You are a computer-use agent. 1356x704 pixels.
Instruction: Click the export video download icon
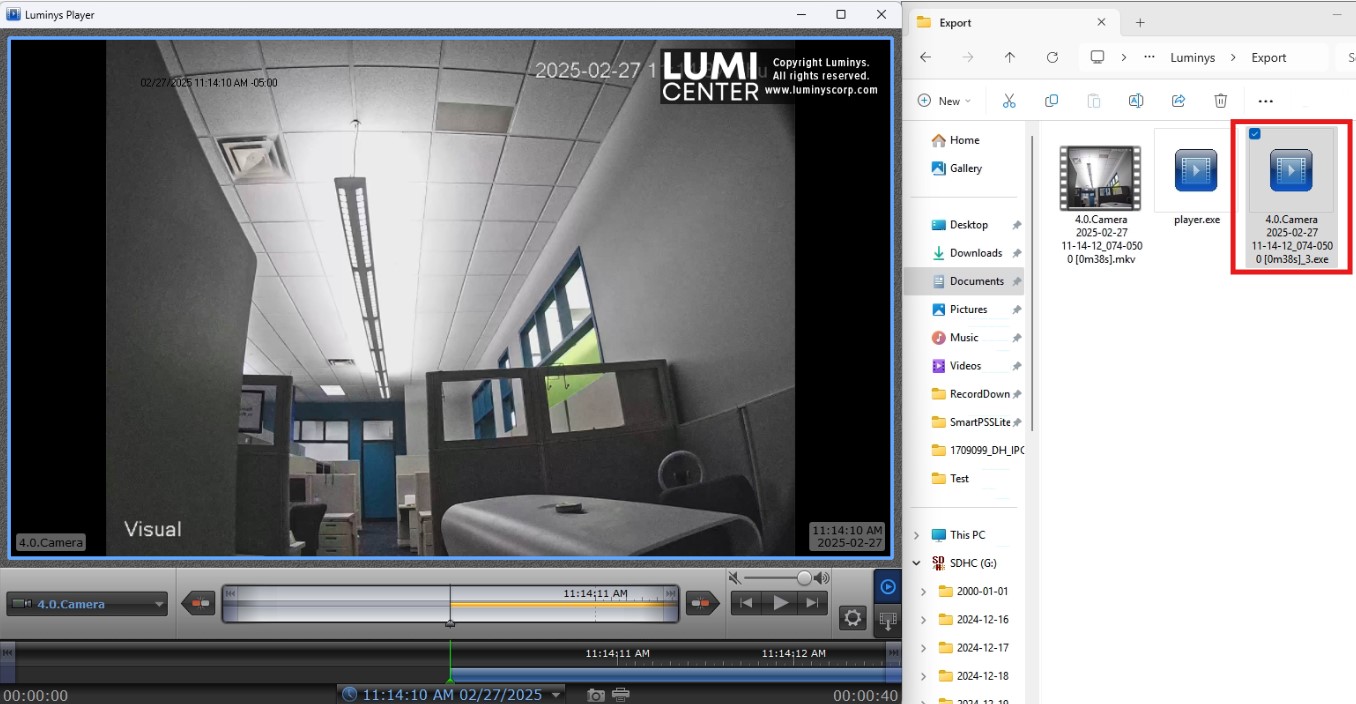tap(887, 621)
